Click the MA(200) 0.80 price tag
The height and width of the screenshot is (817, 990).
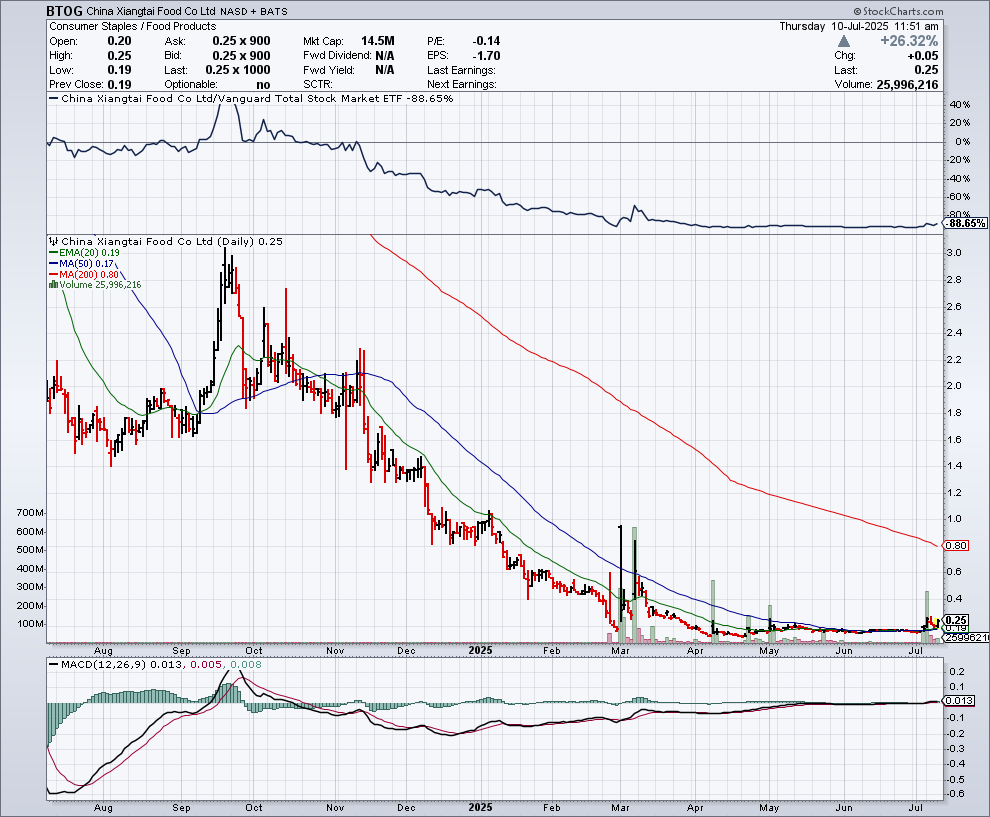(x=956, y=546)
